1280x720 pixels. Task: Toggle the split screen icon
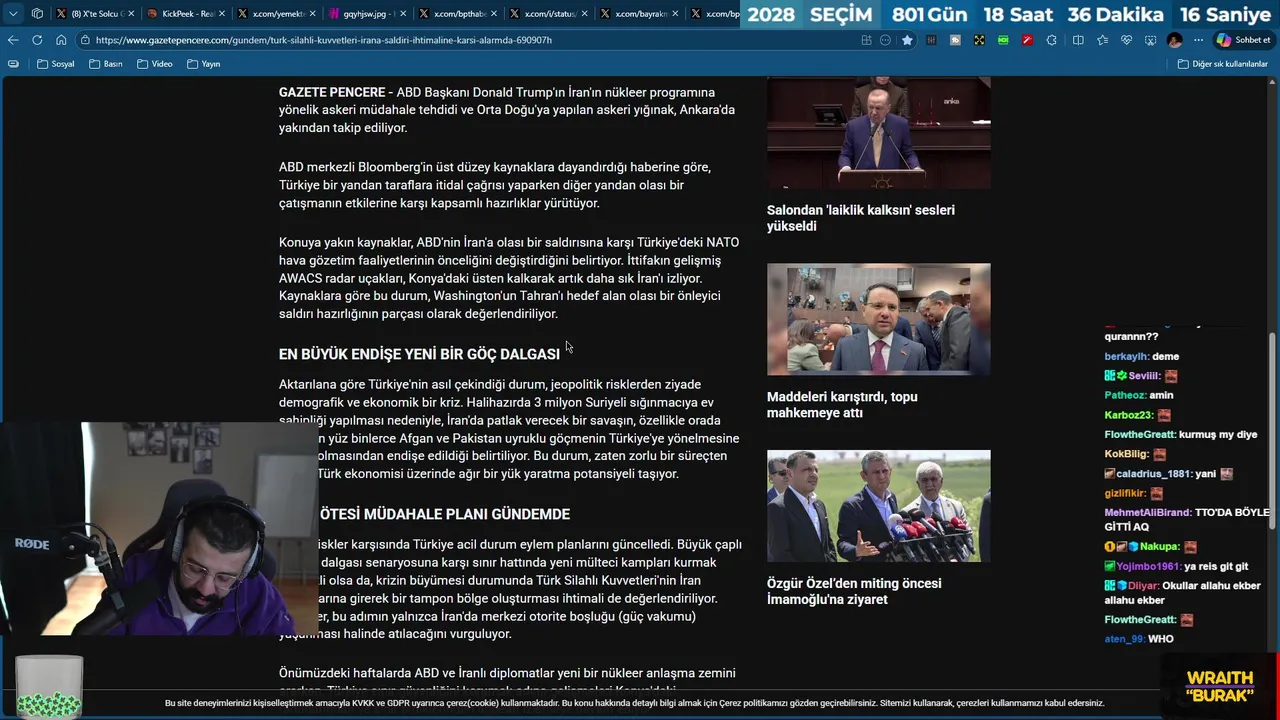coord(1078,40)
